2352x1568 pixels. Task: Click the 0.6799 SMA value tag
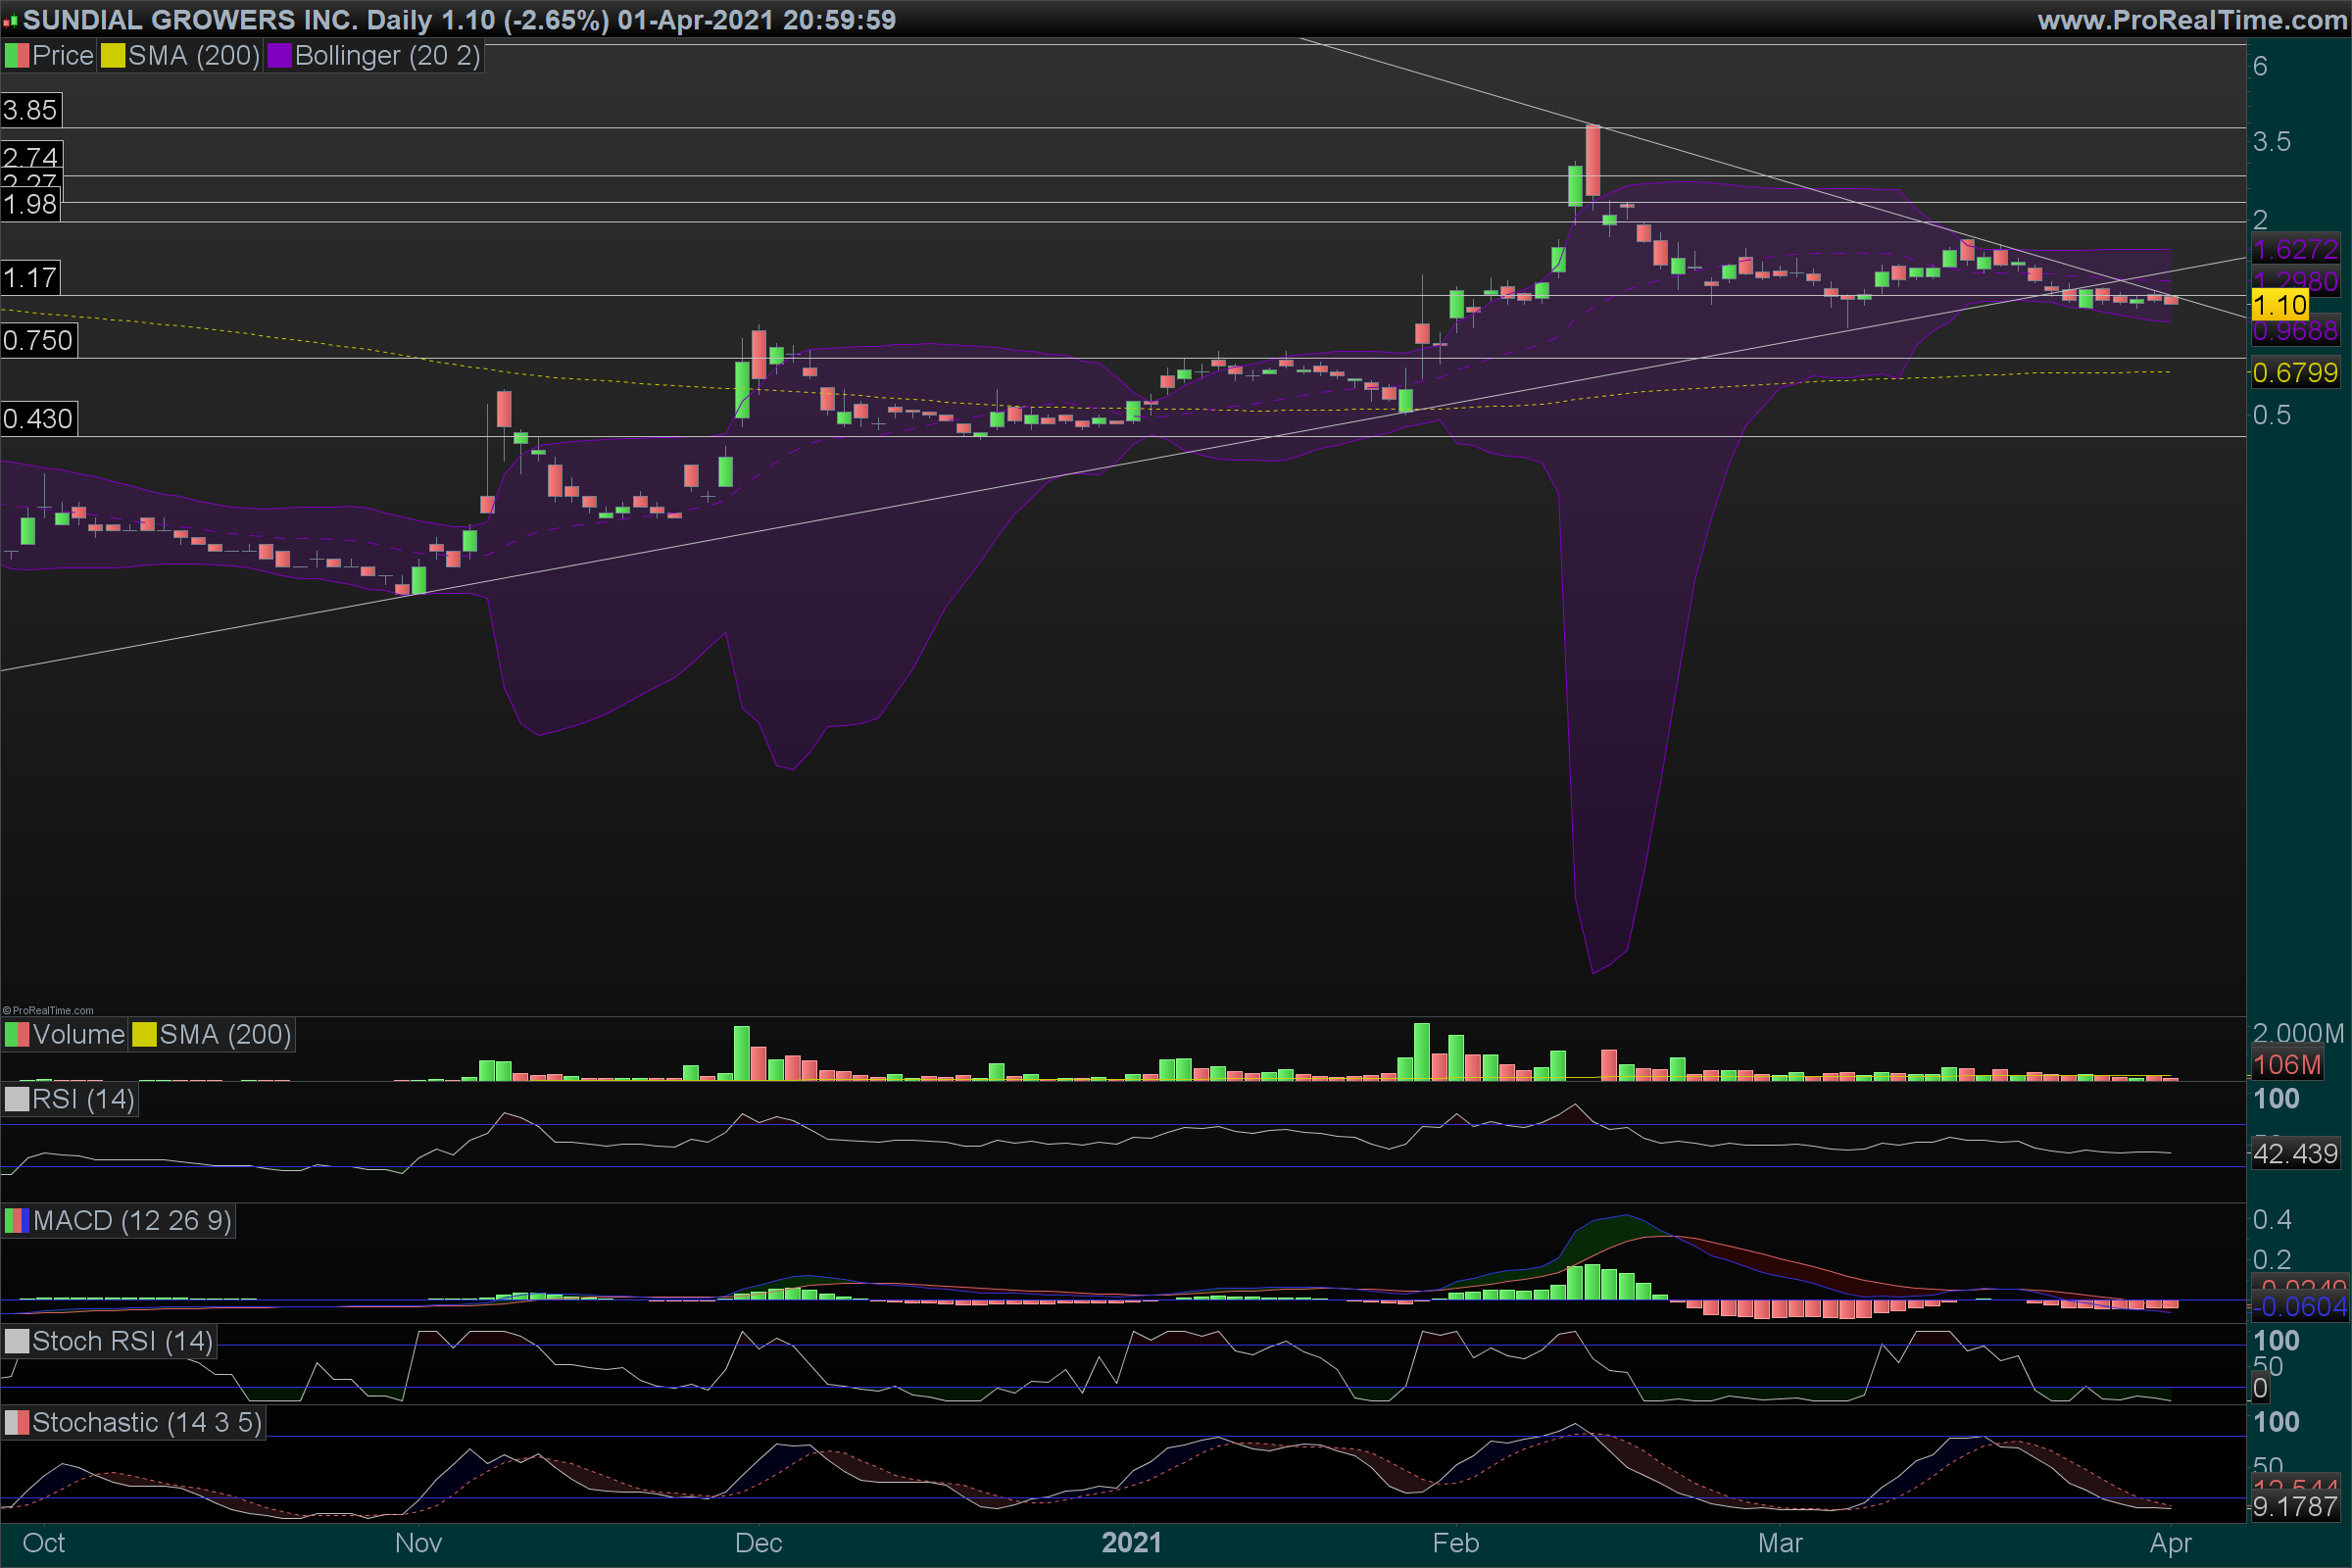[2295, 373]
